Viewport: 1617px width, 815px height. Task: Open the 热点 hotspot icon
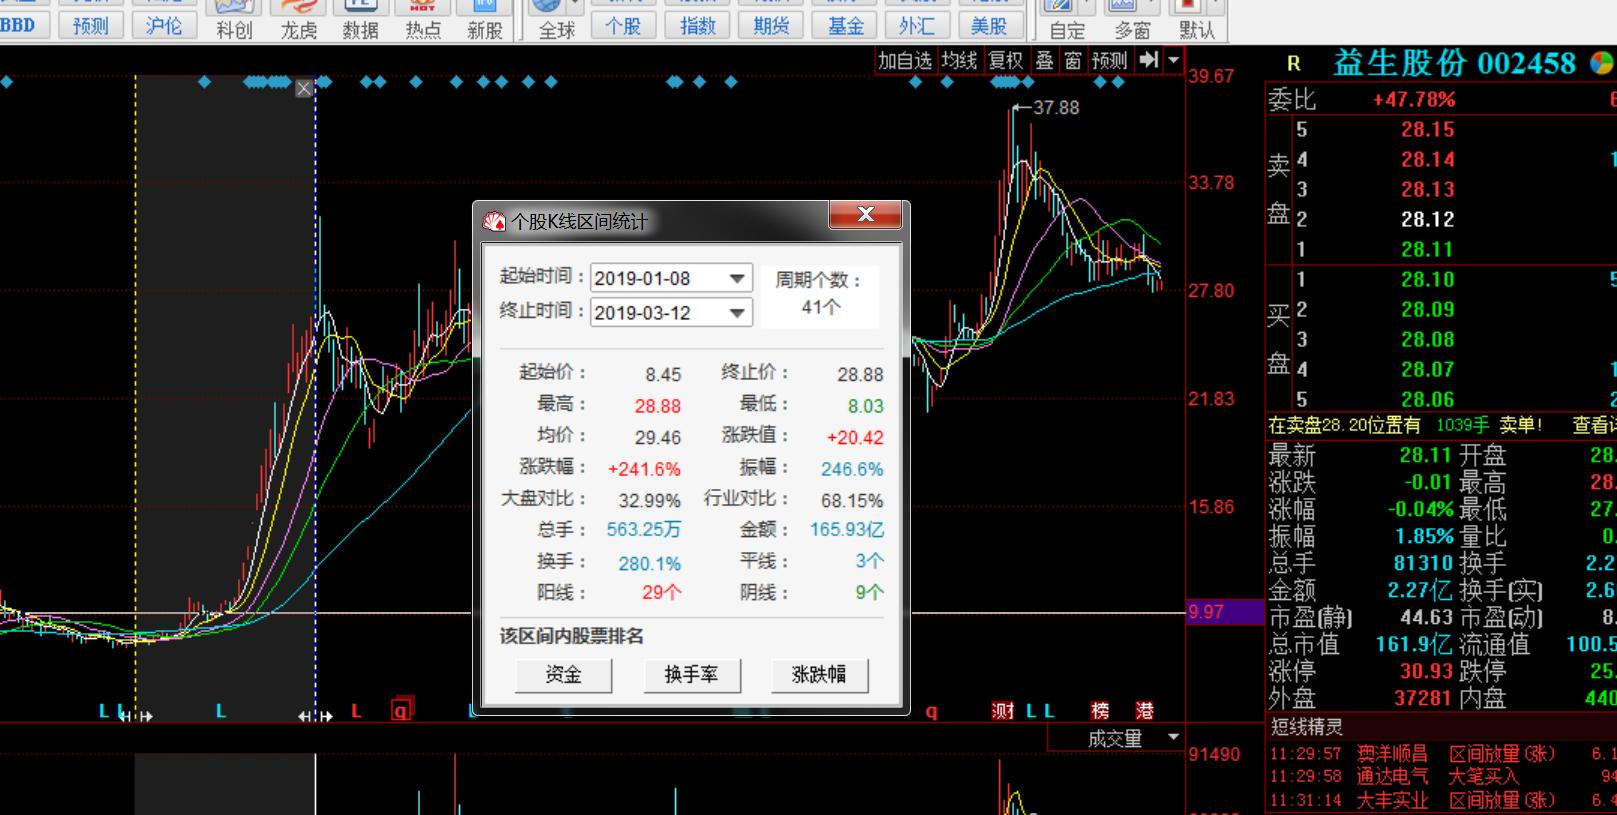tap(422, 20)
